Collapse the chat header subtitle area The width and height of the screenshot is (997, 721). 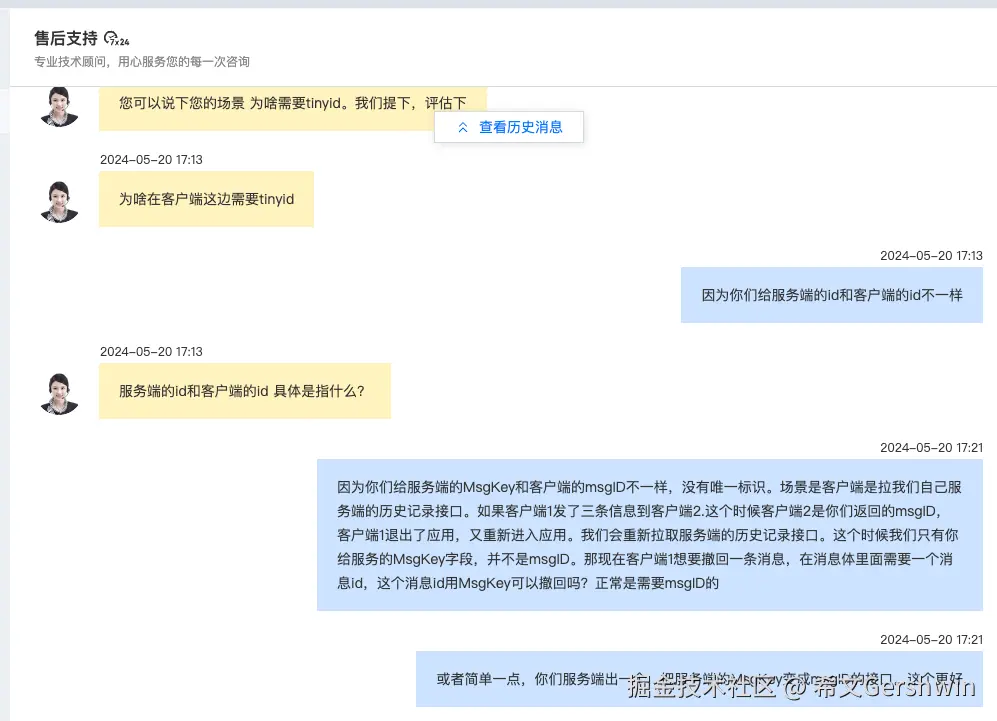(141, 61)
